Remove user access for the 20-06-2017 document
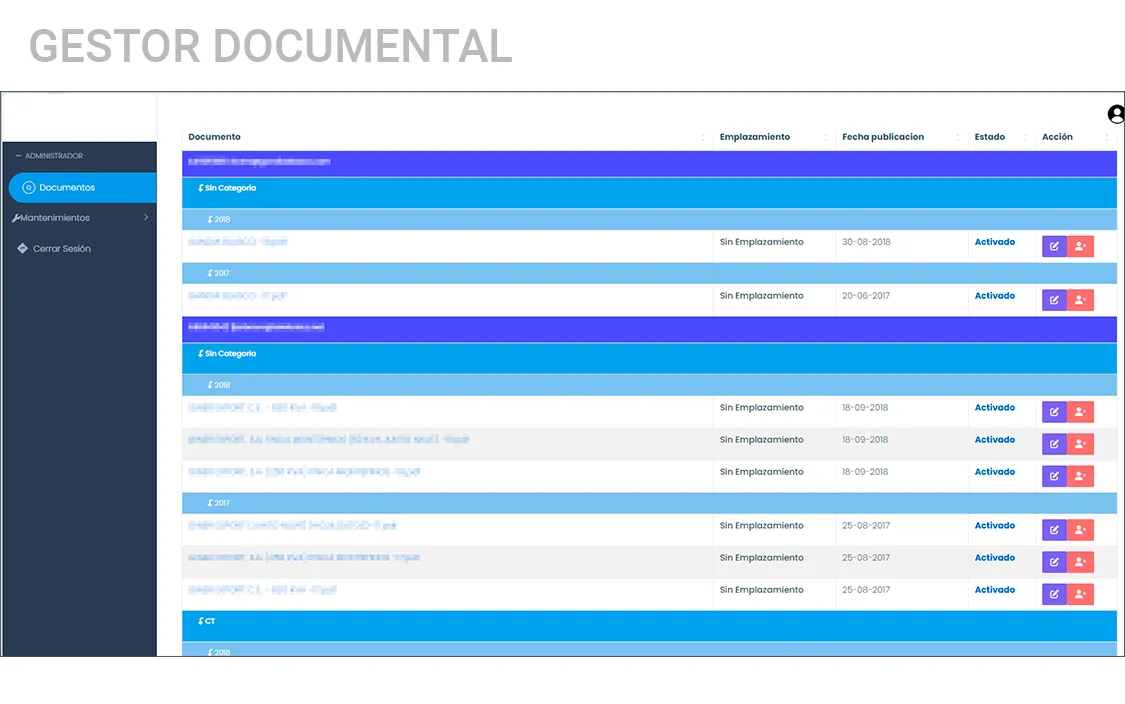This screenshot has height=704, width=1125. 1081,300
